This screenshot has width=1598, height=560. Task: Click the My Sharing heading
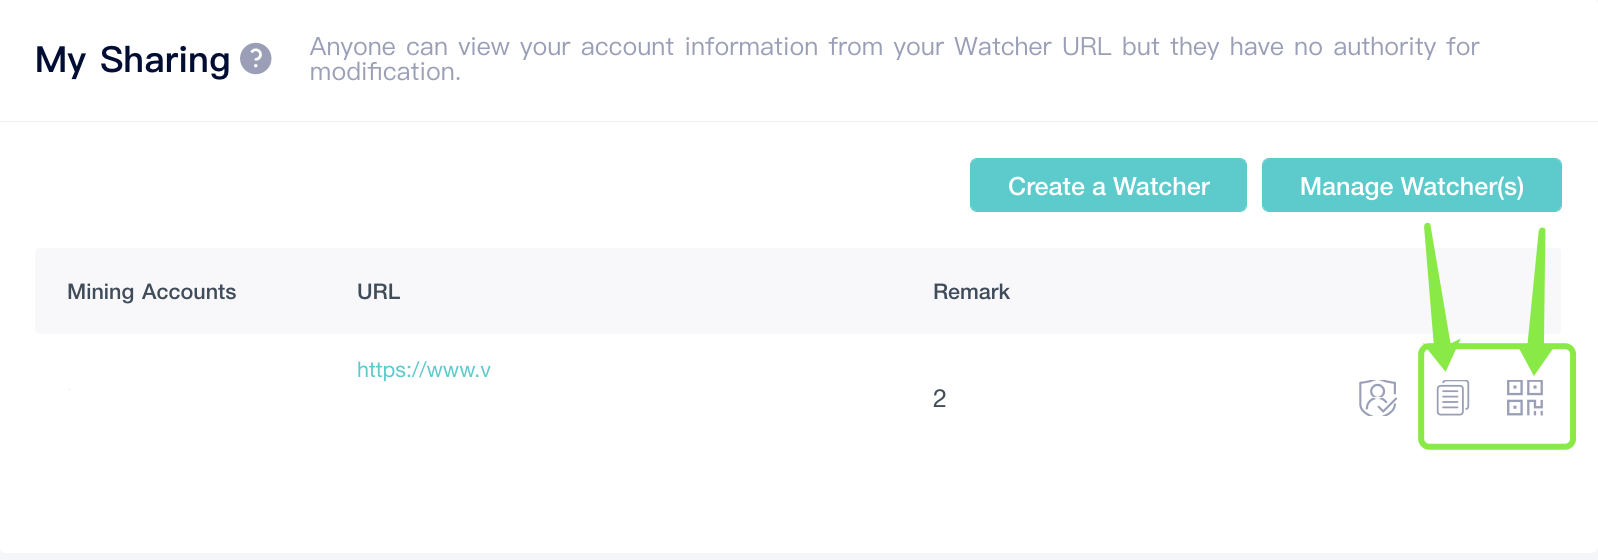pyautogui.click(x=133, y=60)
